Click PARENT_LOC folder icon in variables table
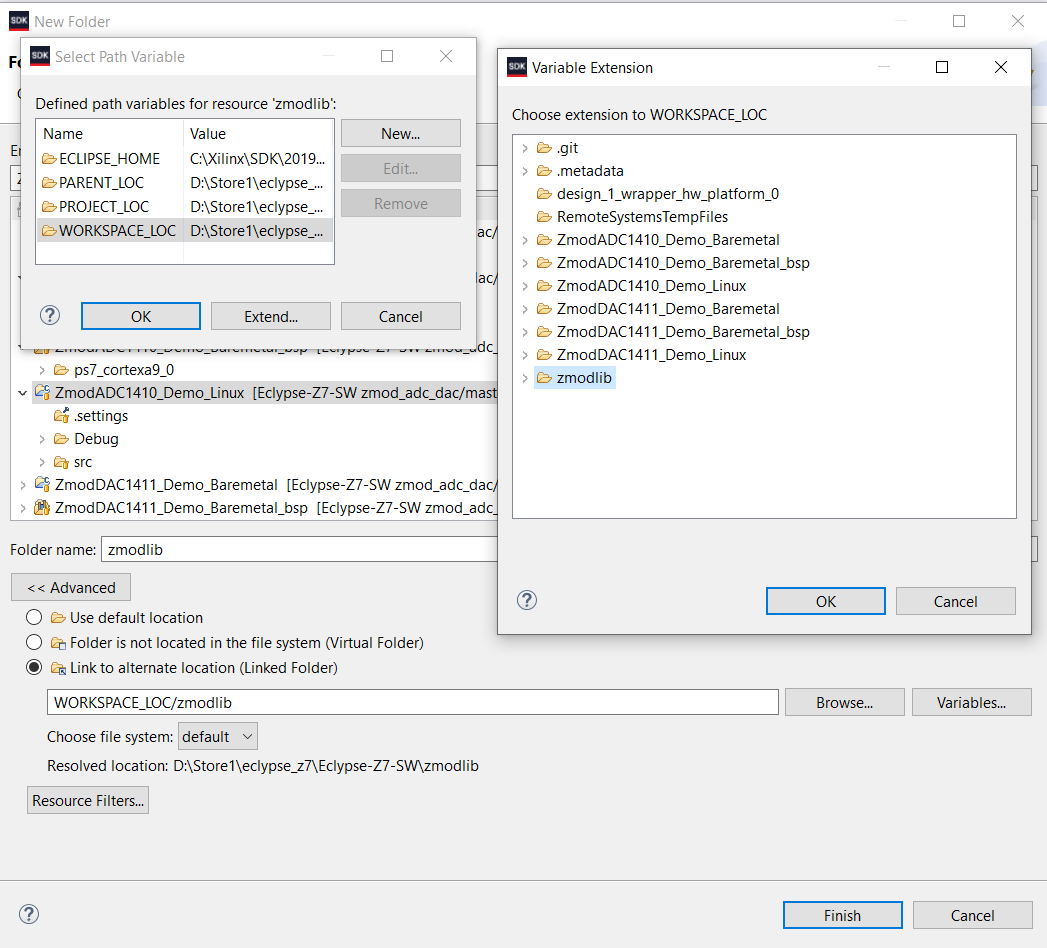1047x948 pixels. [x=49, y=183]
